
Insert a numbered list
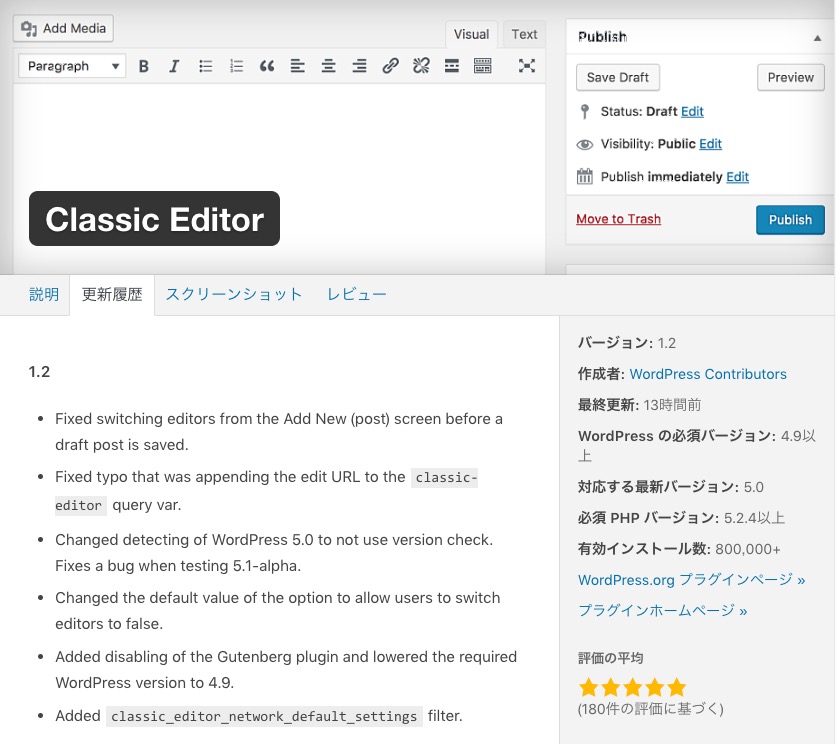pyautogui.click(x=236, y=66)
